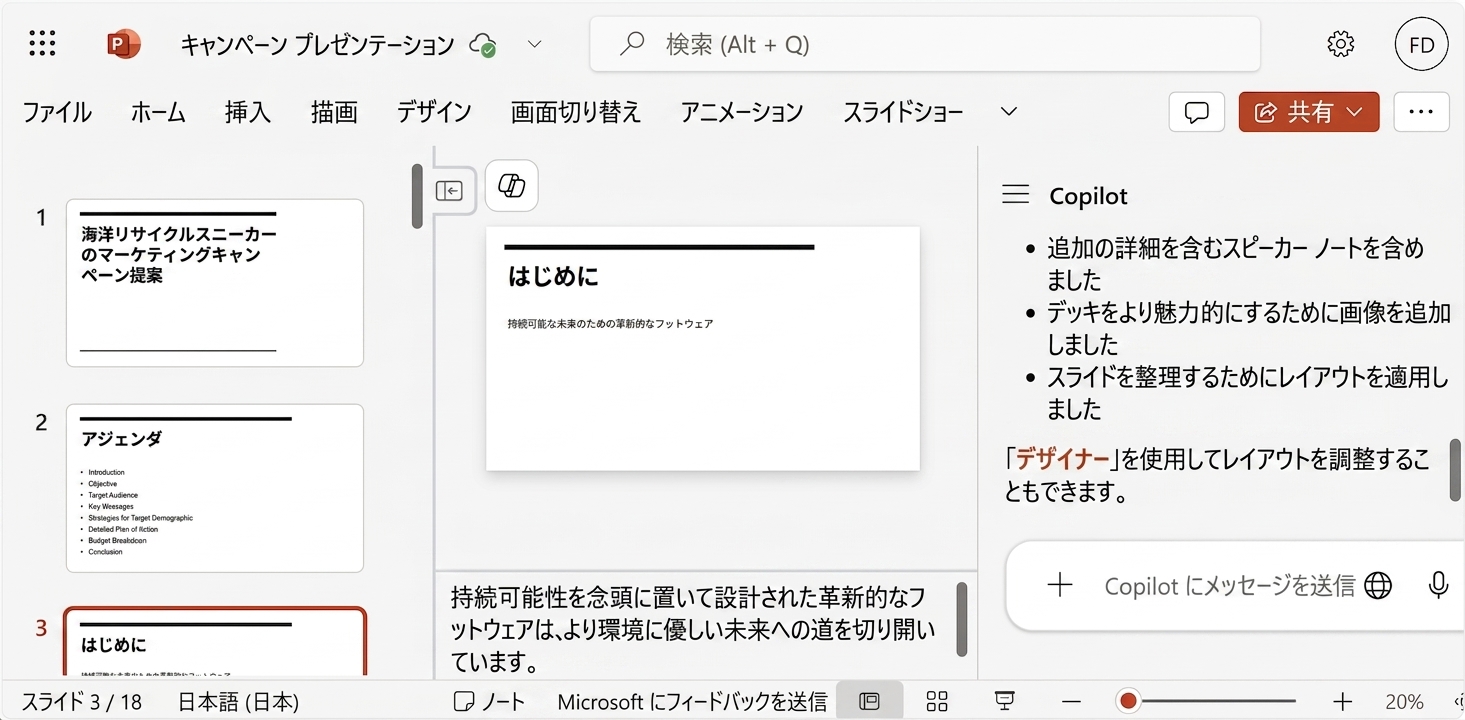
Task: Click the デザイナー link in Copilot
Action: point(1063,459)
